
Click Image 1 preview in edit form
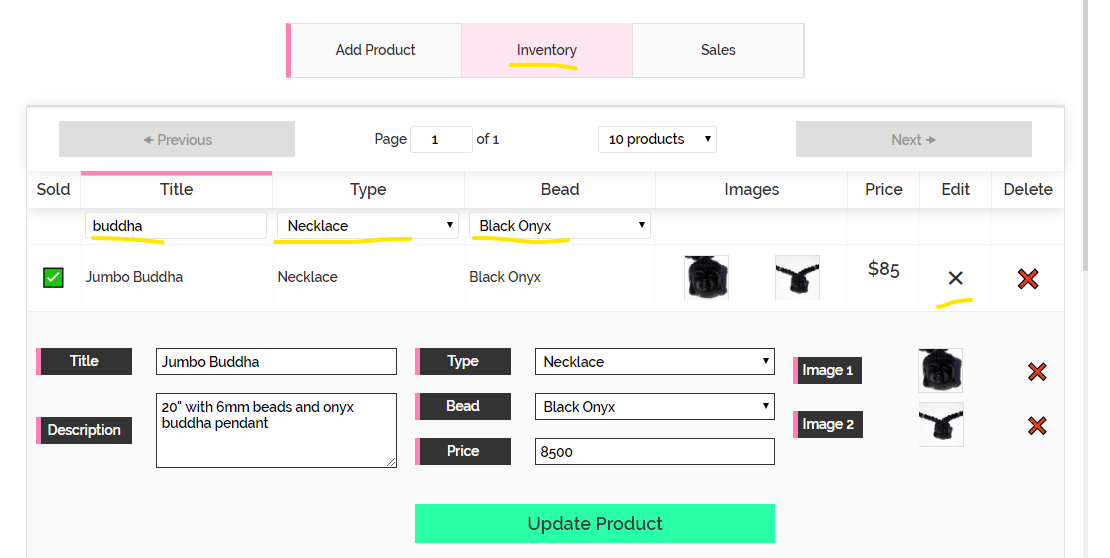[940, 370]
